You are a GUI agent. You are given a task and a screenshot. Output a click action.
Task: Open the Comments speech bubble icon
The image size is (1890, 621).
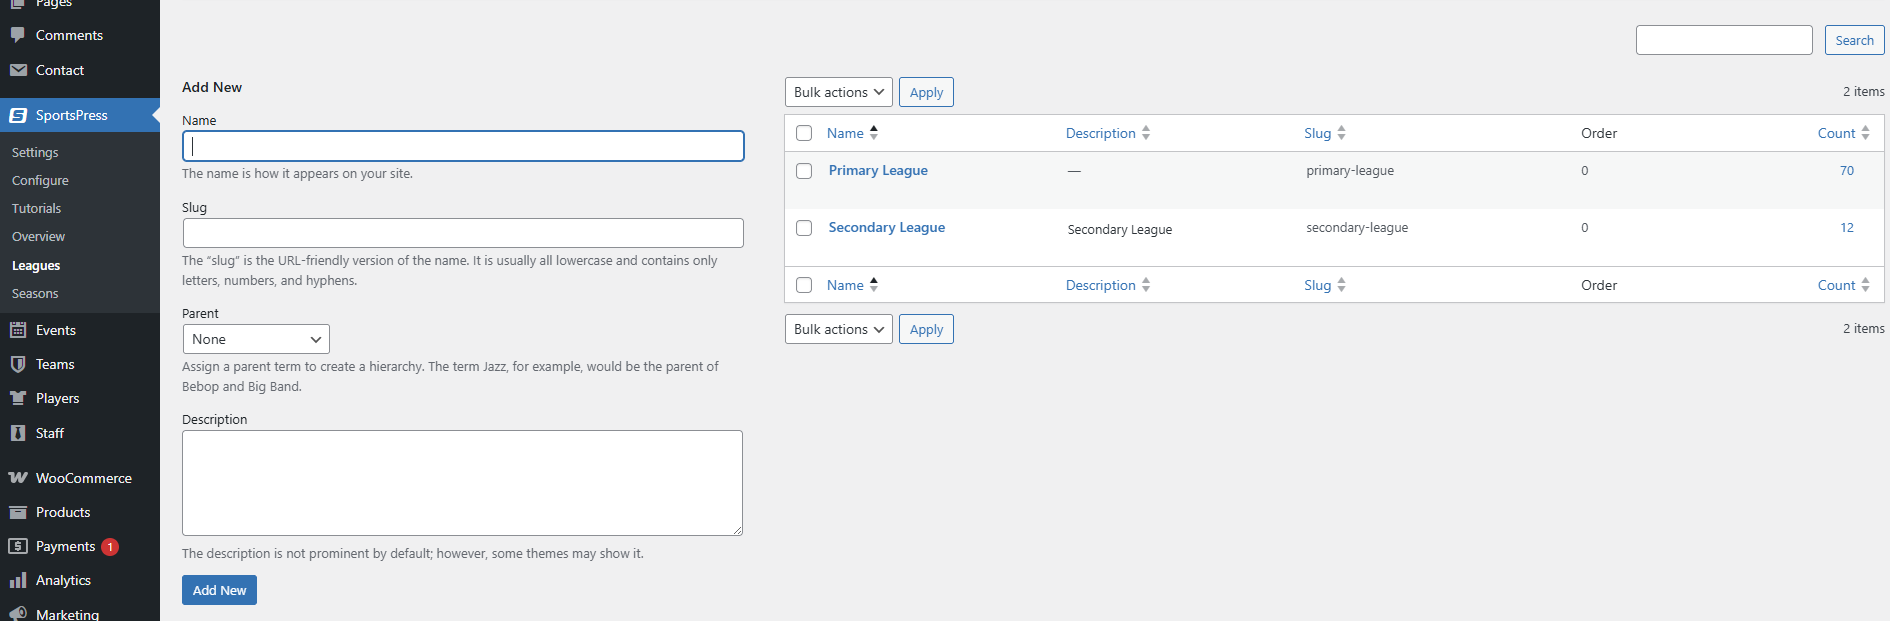pos(18,35)
